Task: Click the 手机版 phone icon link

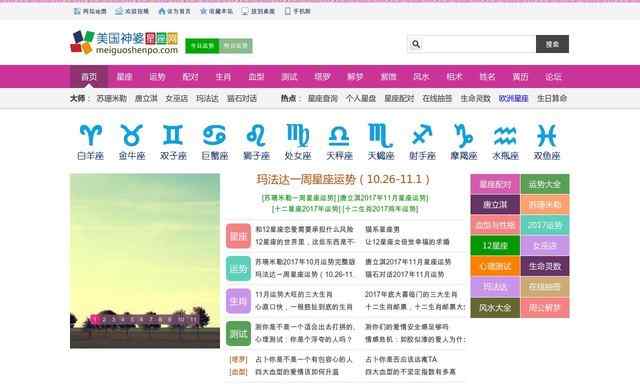Action: click(x=297, y=11)
